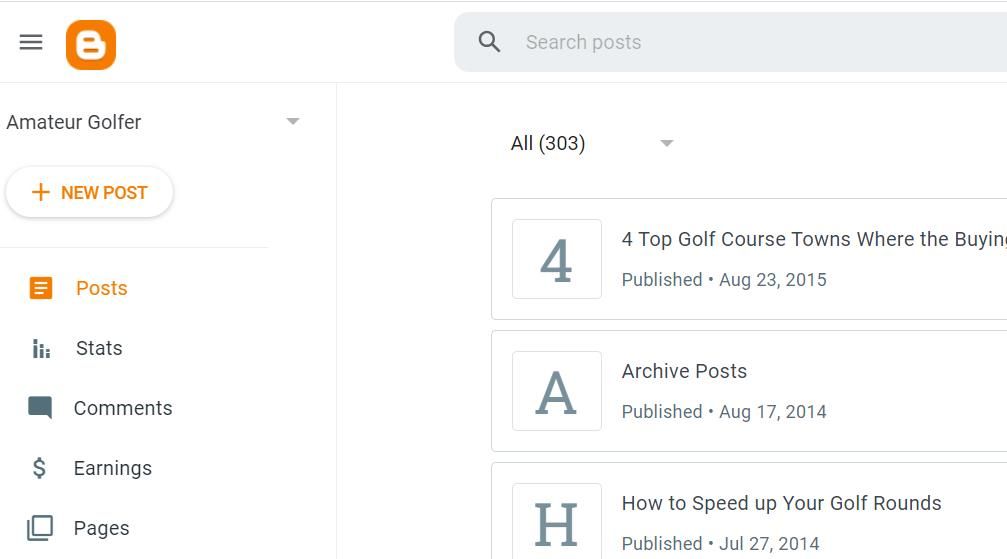1007x559 pixels.
Task: Select Stats in the sidebar menu
Action: pos(99,348)
